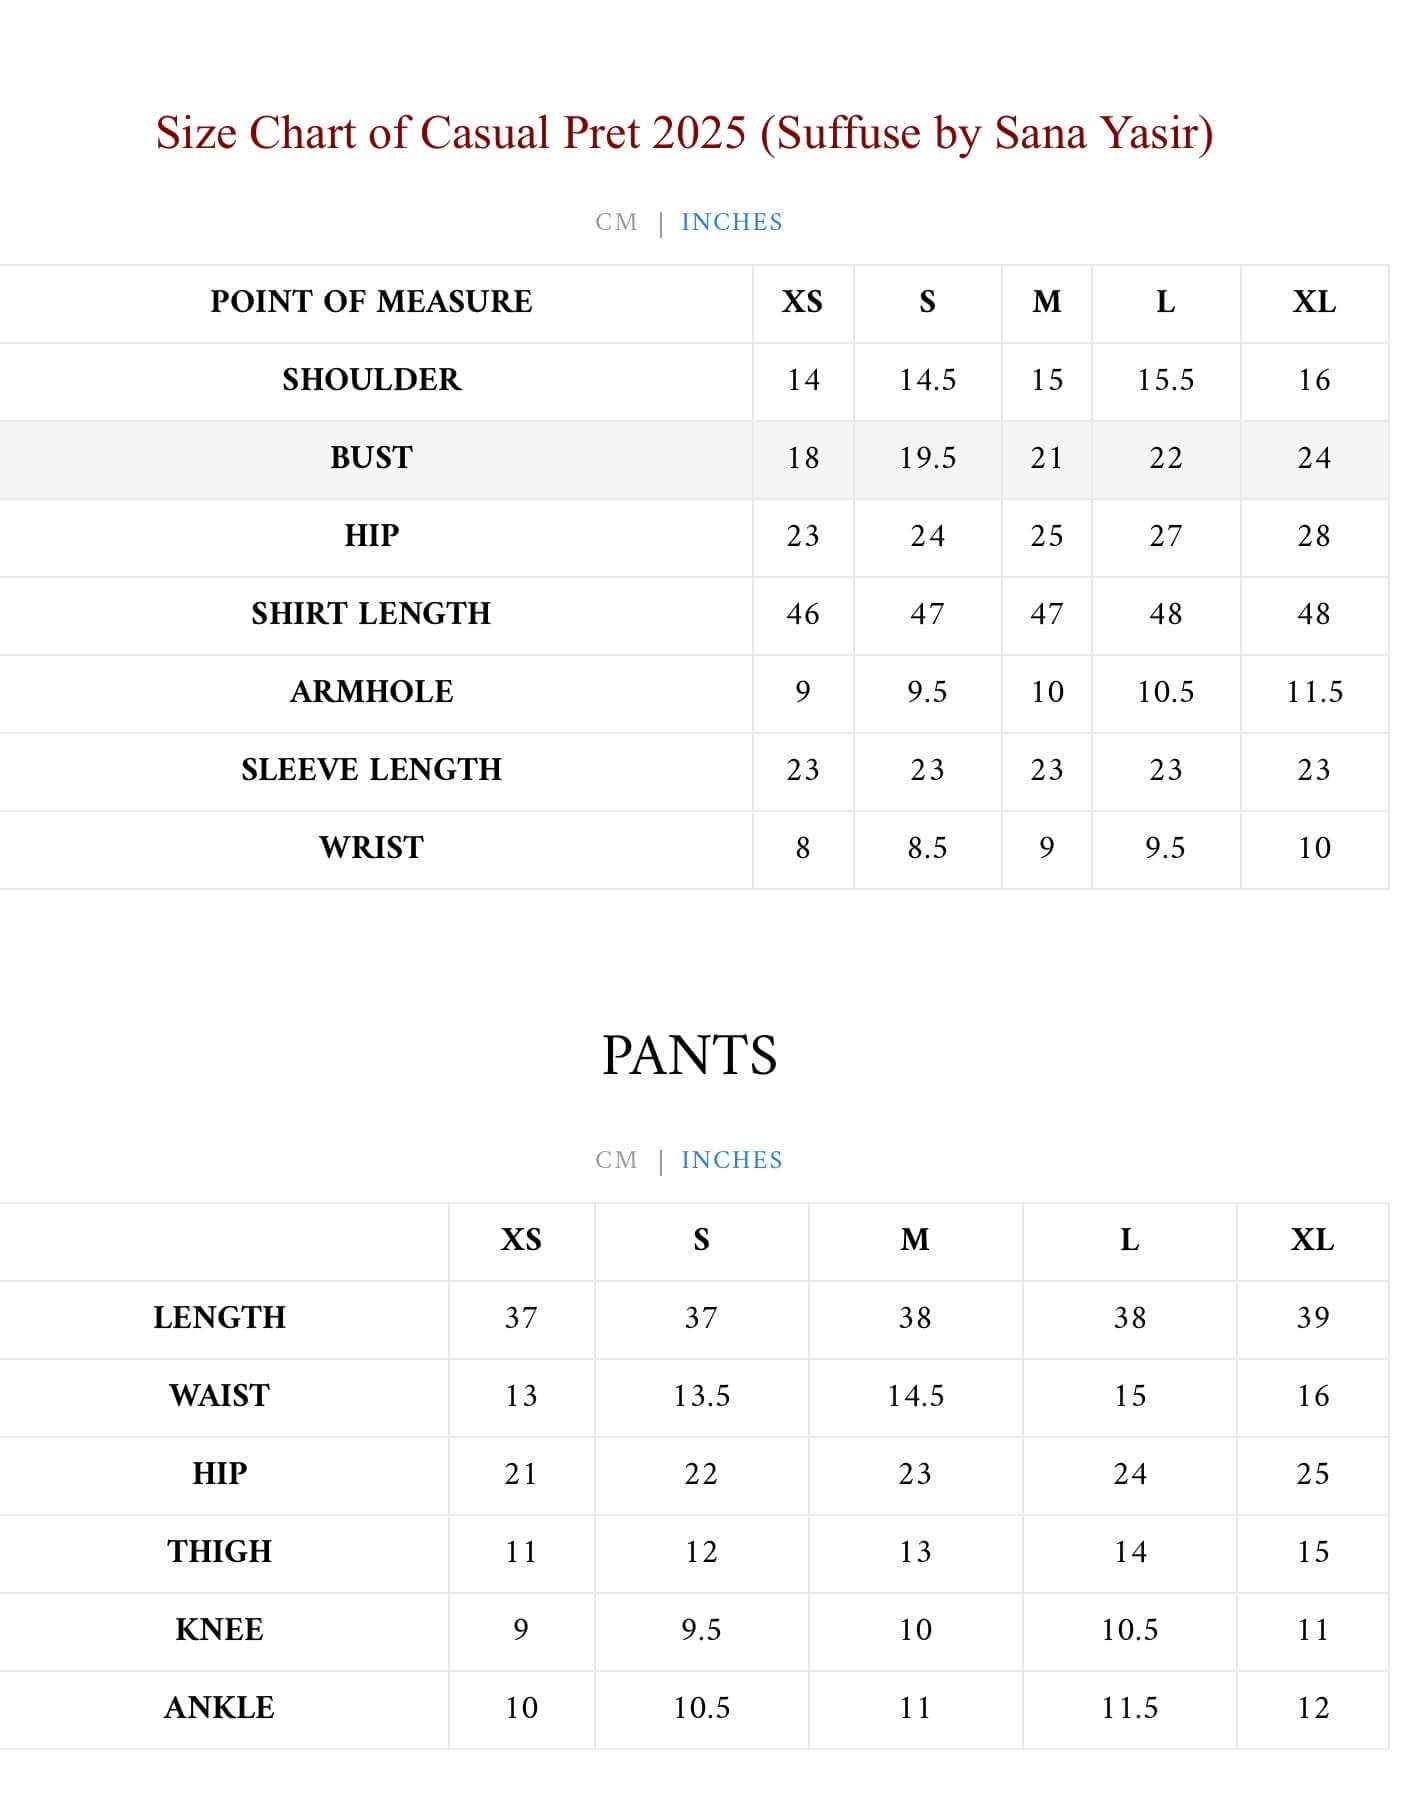The image size is (1405, 1812).
Task: Switch the top size chart to CM
Action: tap(616, 222)
